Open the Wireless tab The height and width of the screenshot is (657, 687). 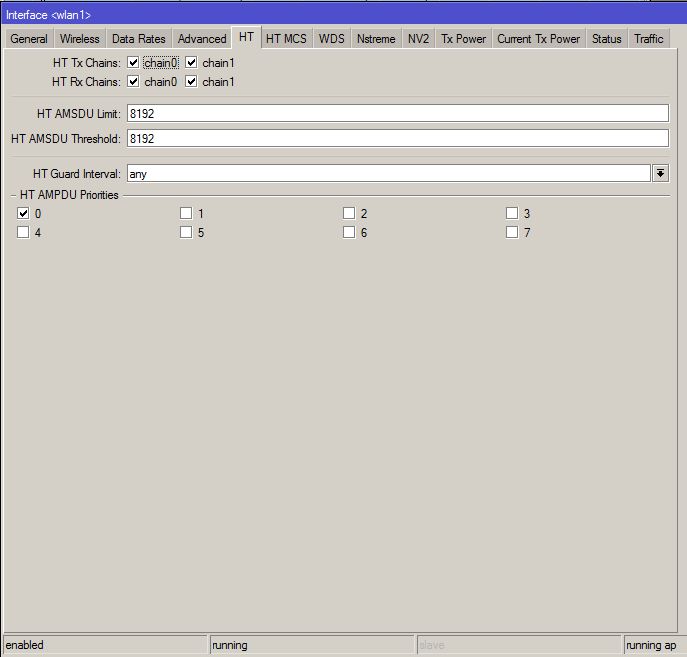(80, 39)
